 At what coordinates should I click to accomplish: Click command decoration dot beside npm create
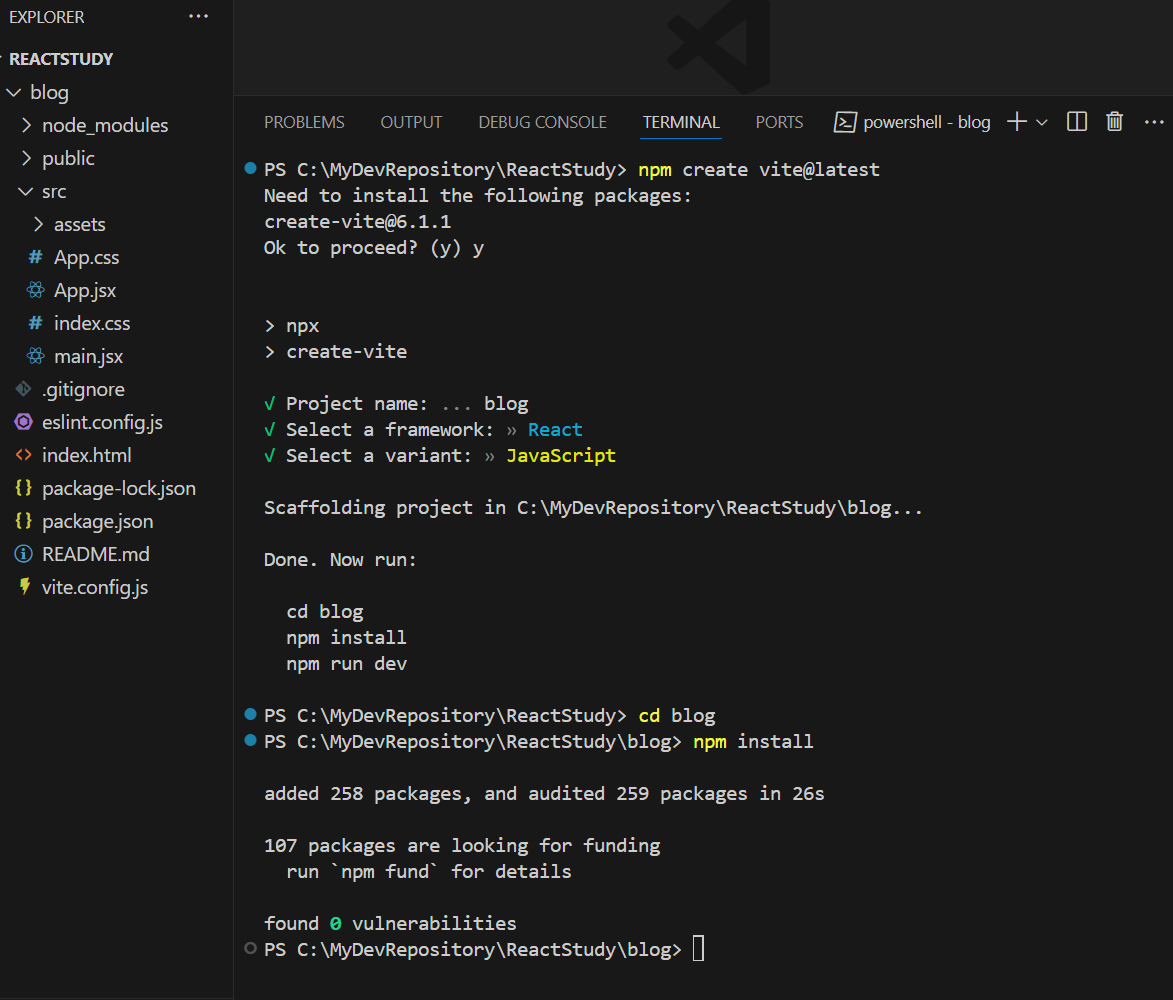coord(251,168)
